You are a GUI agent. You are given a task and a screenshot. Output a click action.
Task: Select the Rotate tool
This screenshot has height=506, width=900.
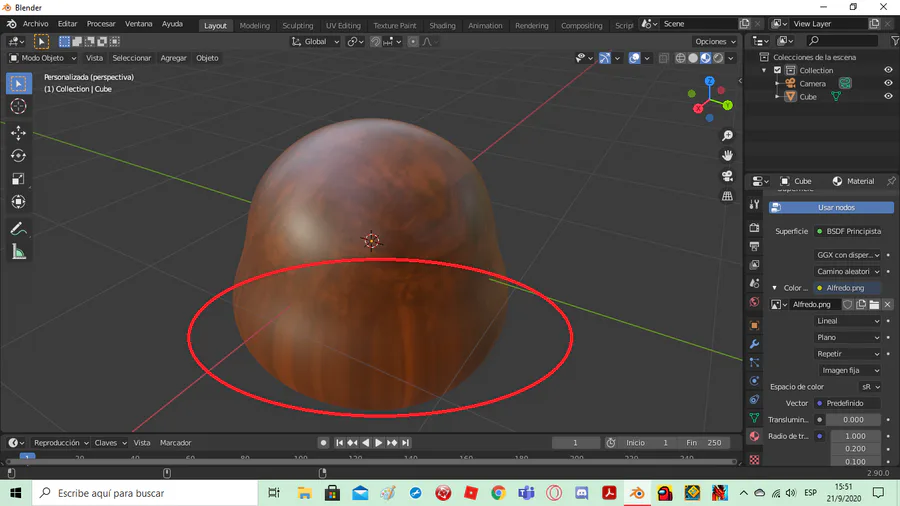(18, 156)
